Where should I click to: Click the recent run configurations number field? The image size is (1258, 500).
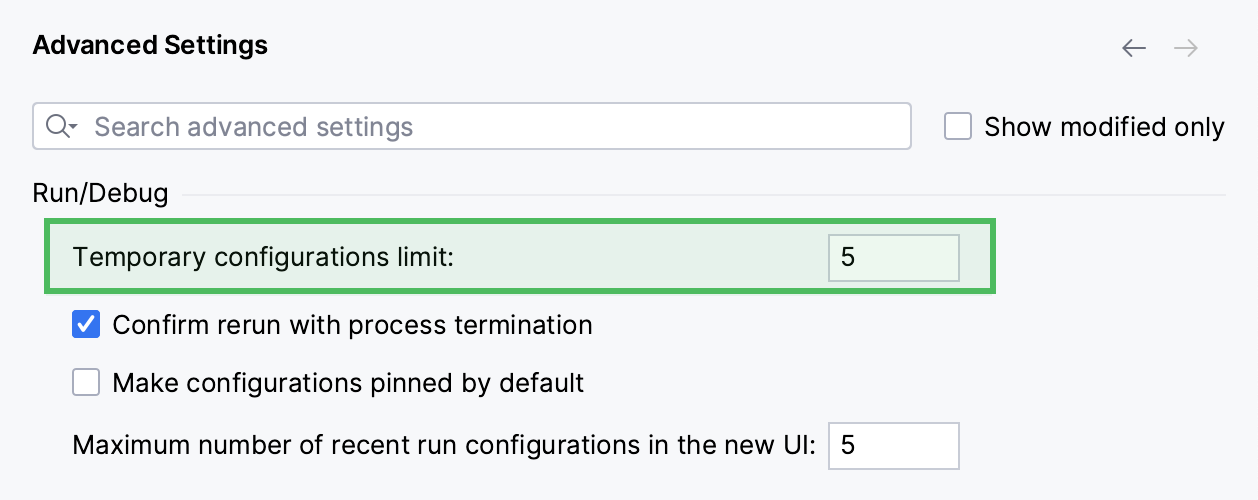894,445
